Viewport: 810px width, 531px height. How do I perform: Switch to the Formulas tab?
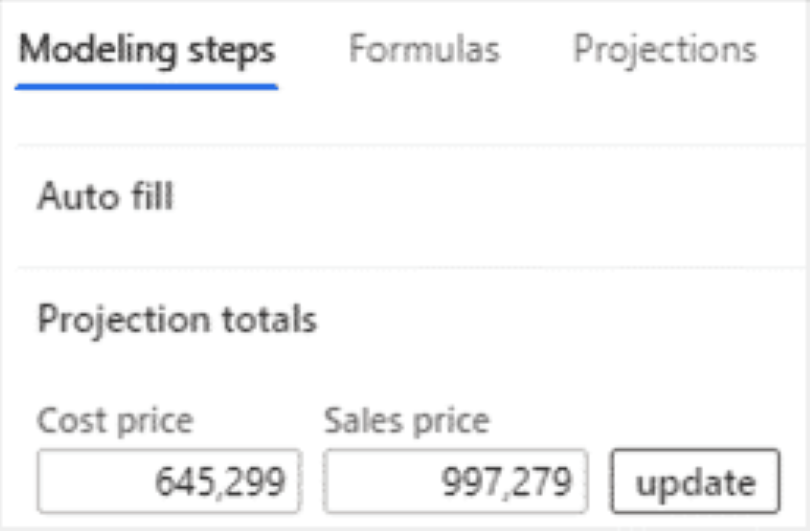coord(424,50)
